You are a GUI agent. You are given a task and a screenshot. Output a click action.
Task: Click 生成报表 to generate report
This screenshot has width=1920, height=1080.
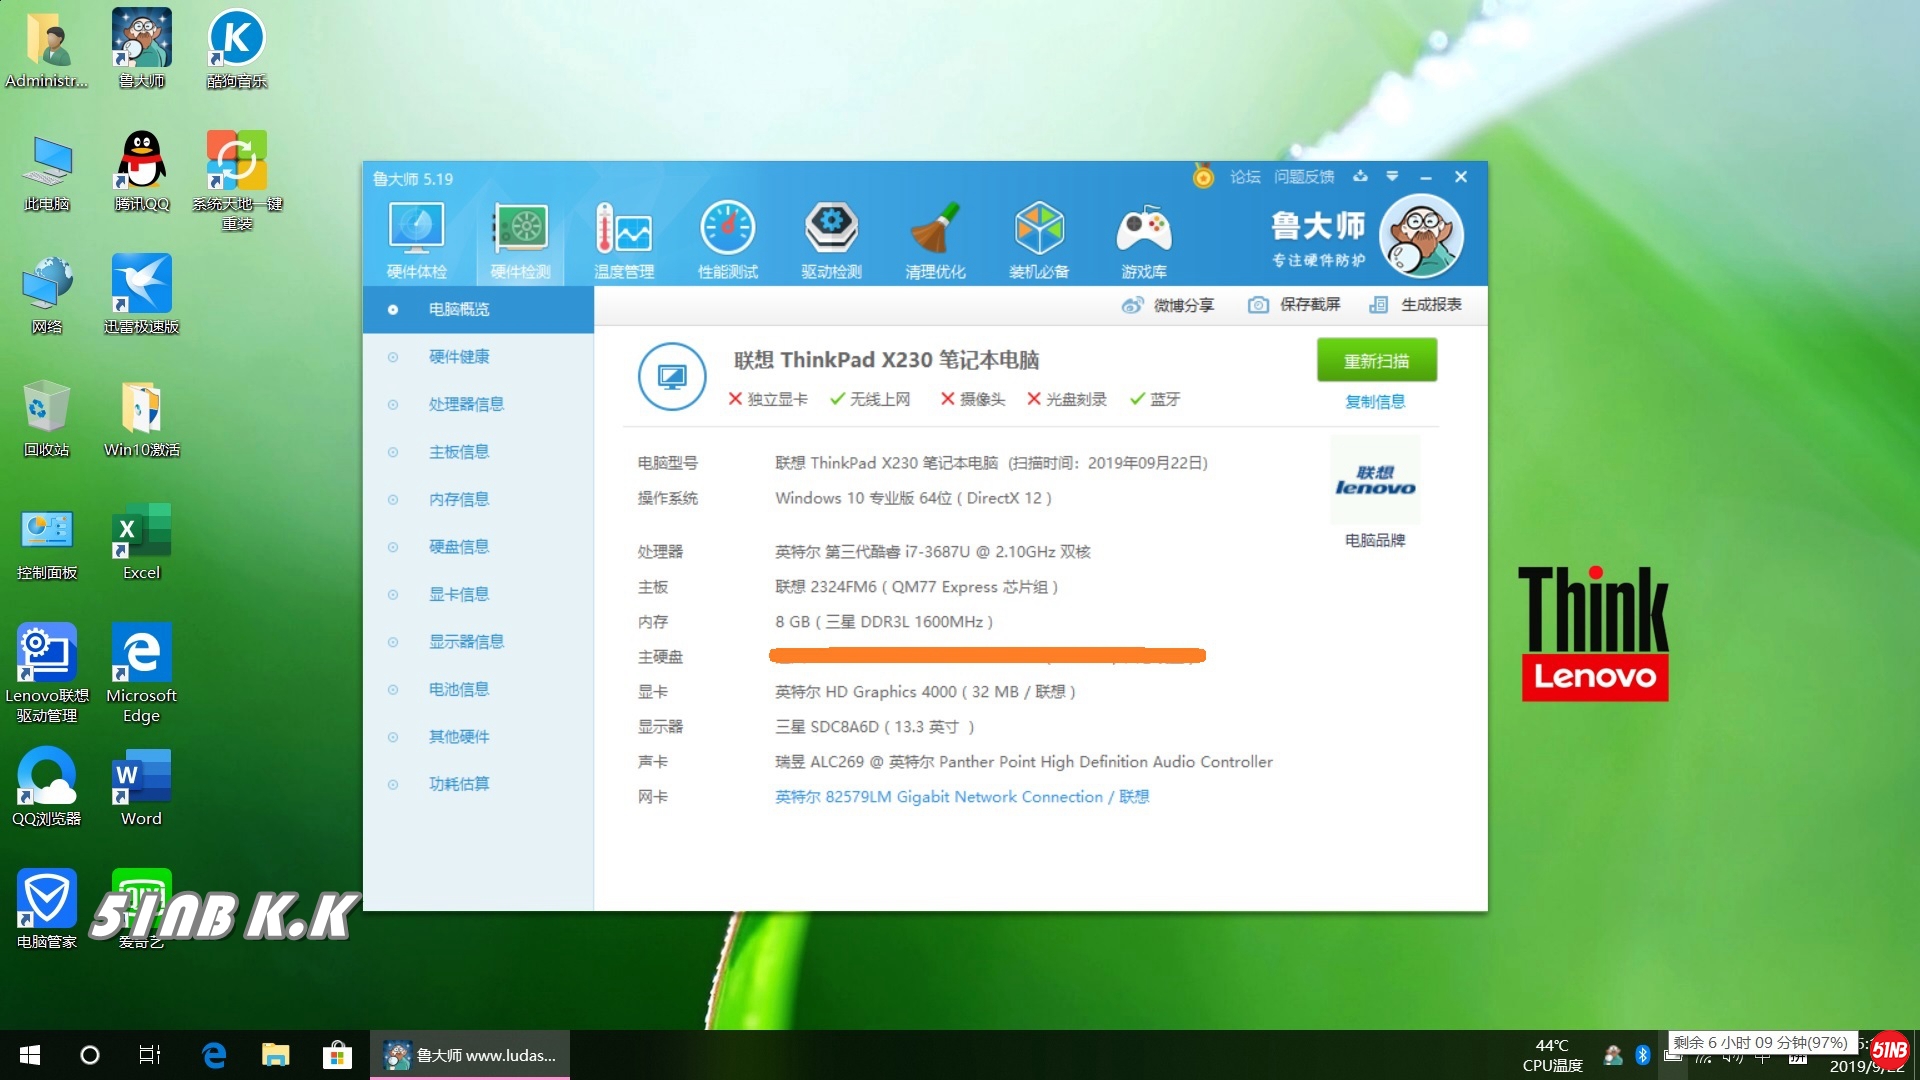pos(1430,305)
